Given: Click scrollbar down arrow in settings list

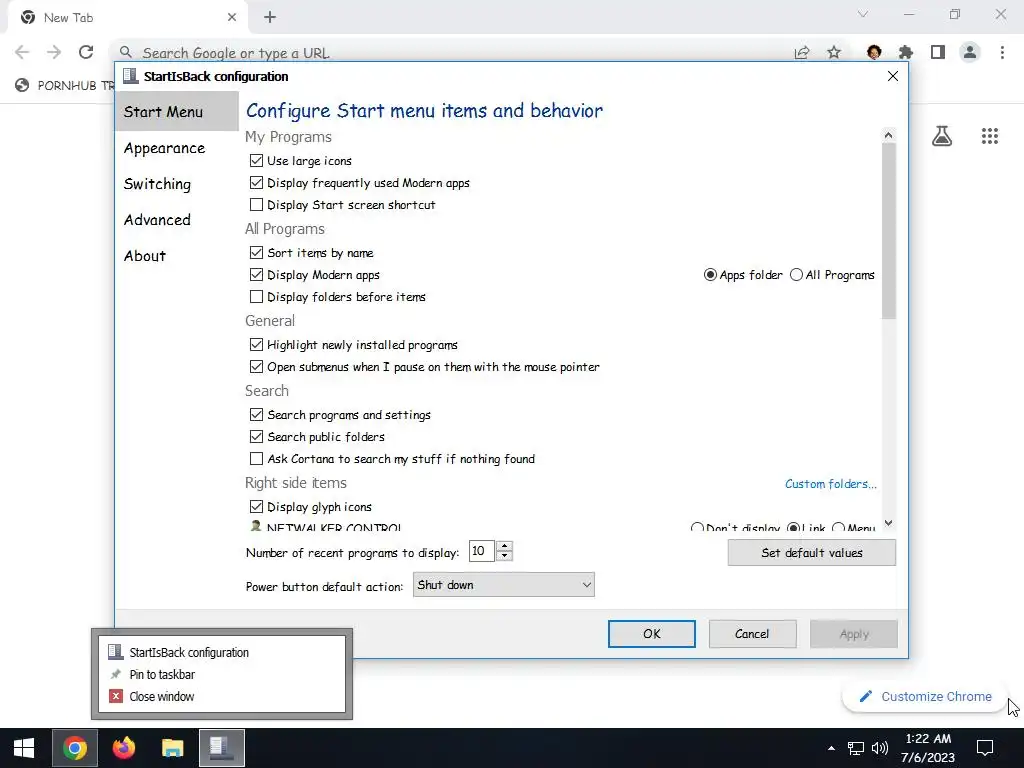Looking at the screenshot, I should [888, 523].
